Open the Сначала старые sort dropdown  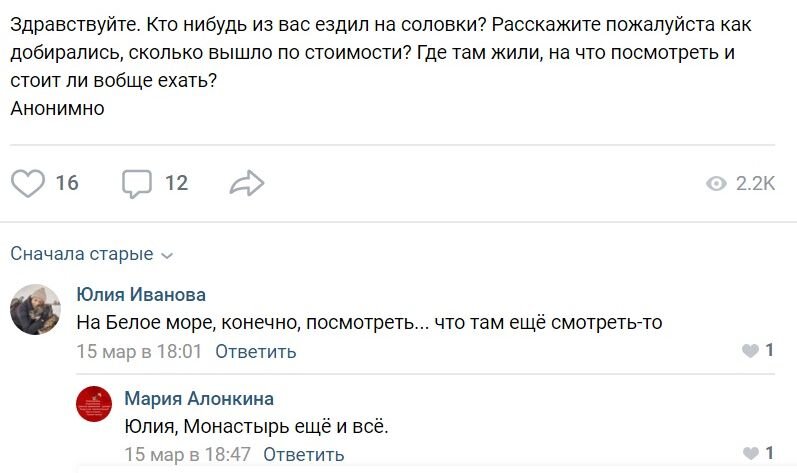pyautogui.click(x=91, y=254)
